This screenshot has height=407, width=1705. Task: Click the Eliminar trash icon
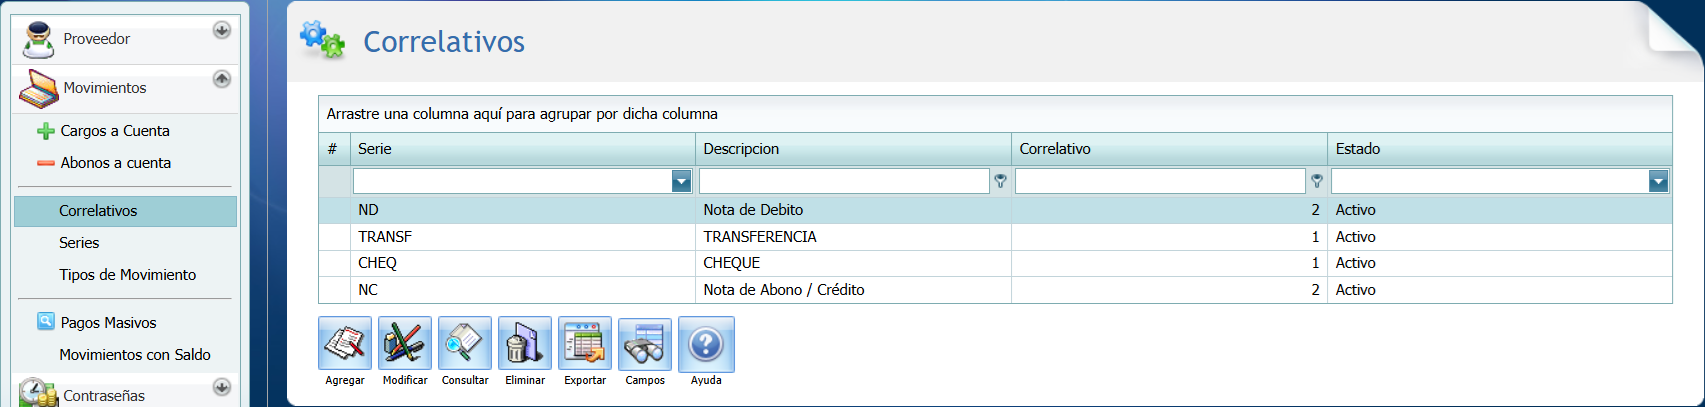coord(525,343)
